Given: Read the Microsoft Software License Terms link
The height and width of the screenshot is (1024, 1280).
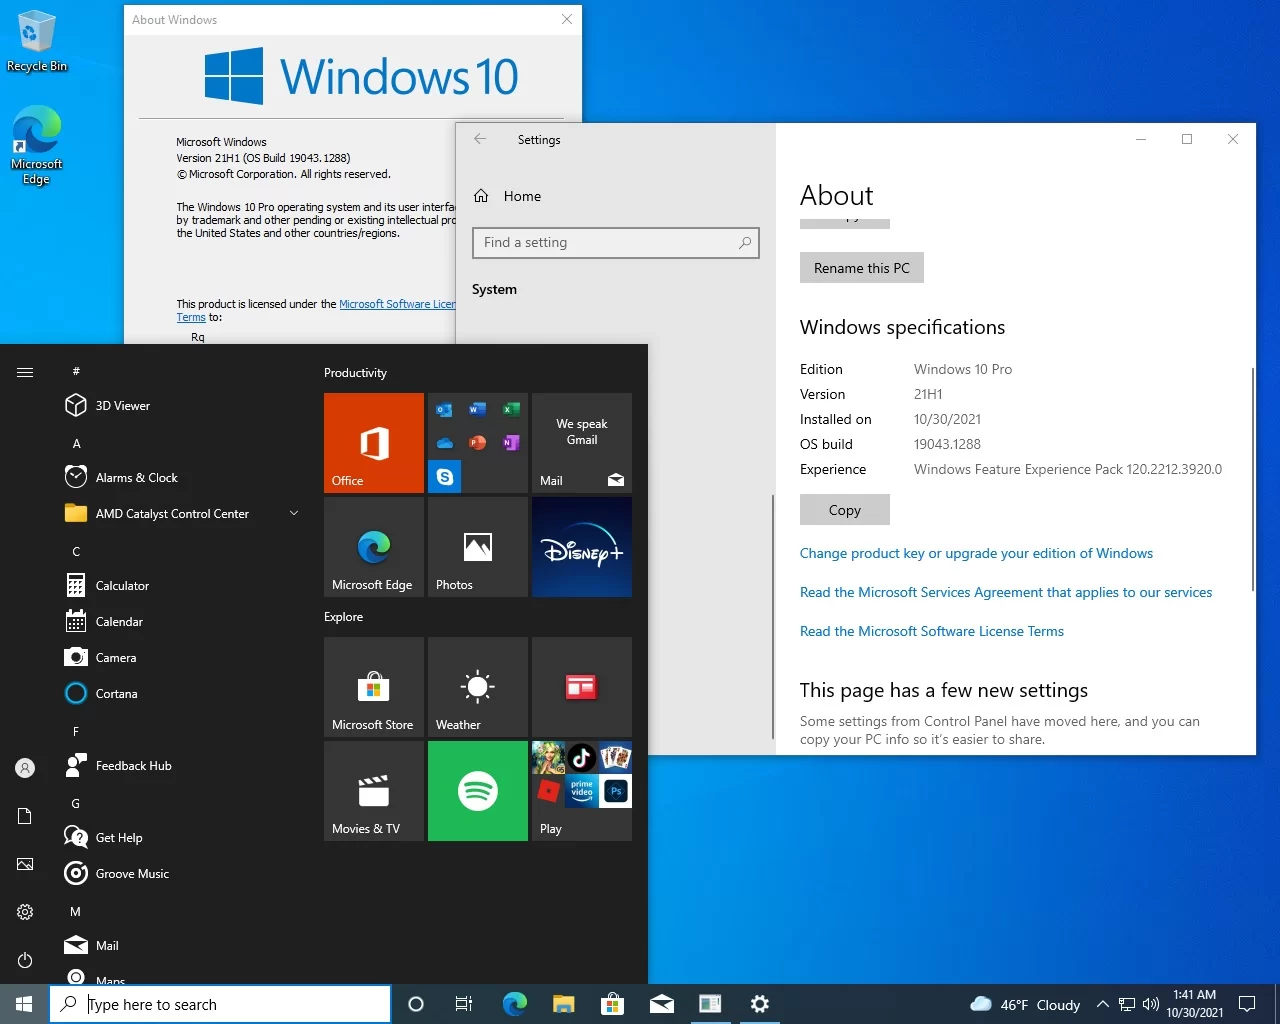Looking at the screenshot, I should click(931, 631).
